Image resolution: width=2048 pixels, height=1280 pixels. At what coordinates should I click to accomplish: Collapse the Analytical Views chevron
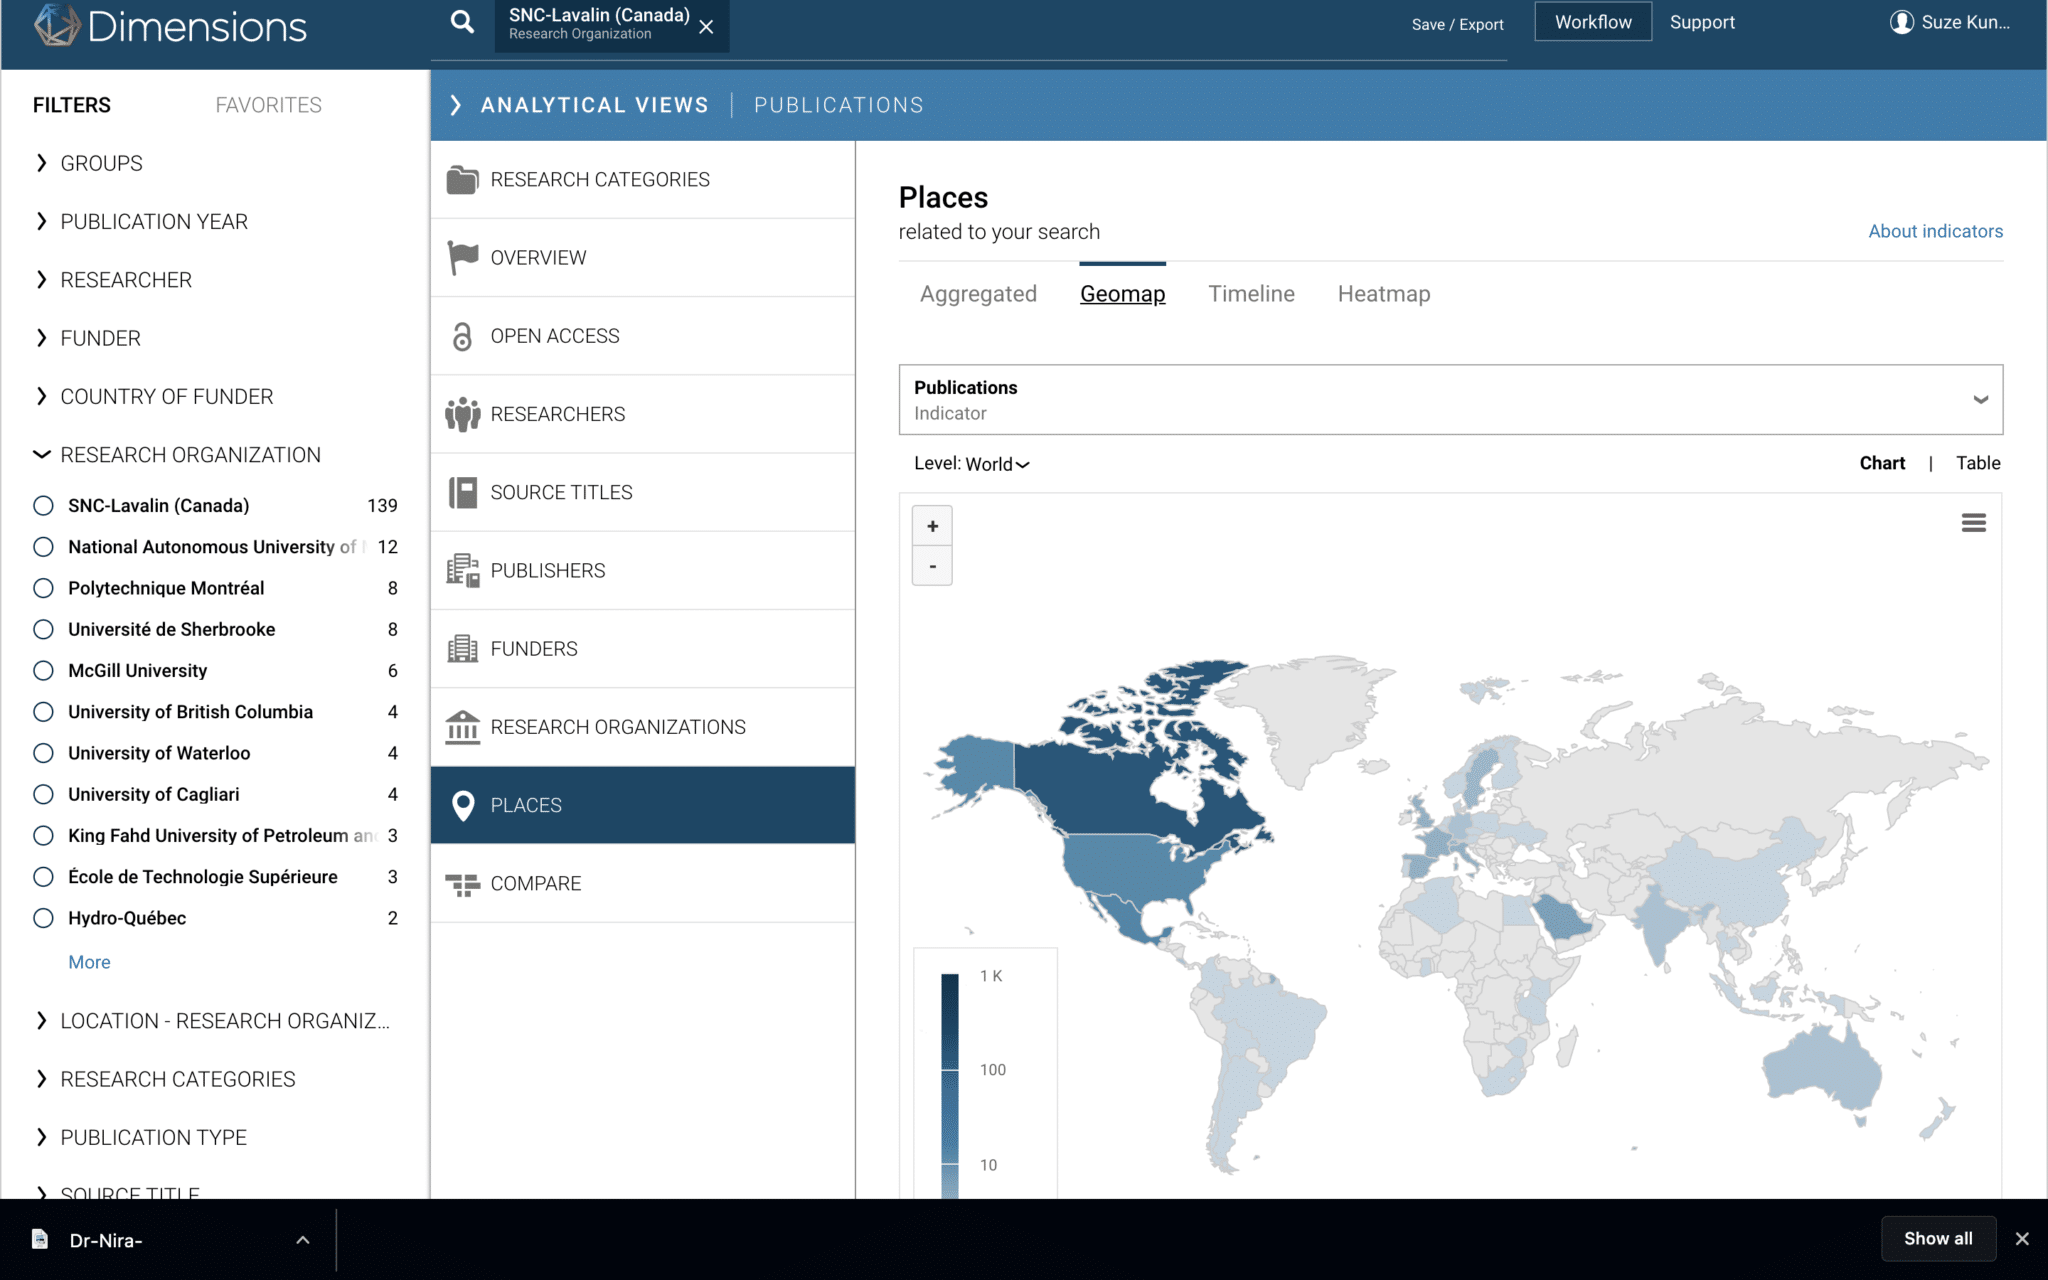456,105
